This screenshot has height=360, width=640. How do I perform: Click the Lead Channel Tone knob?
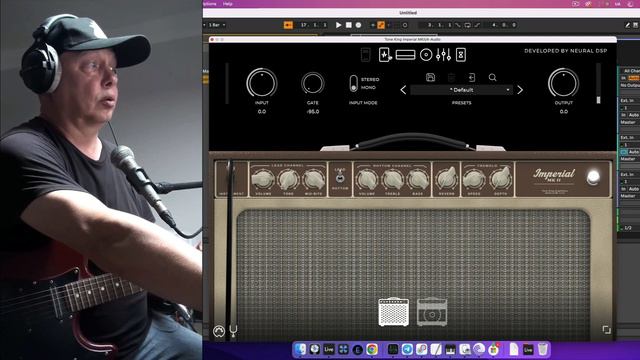[288, 179]
